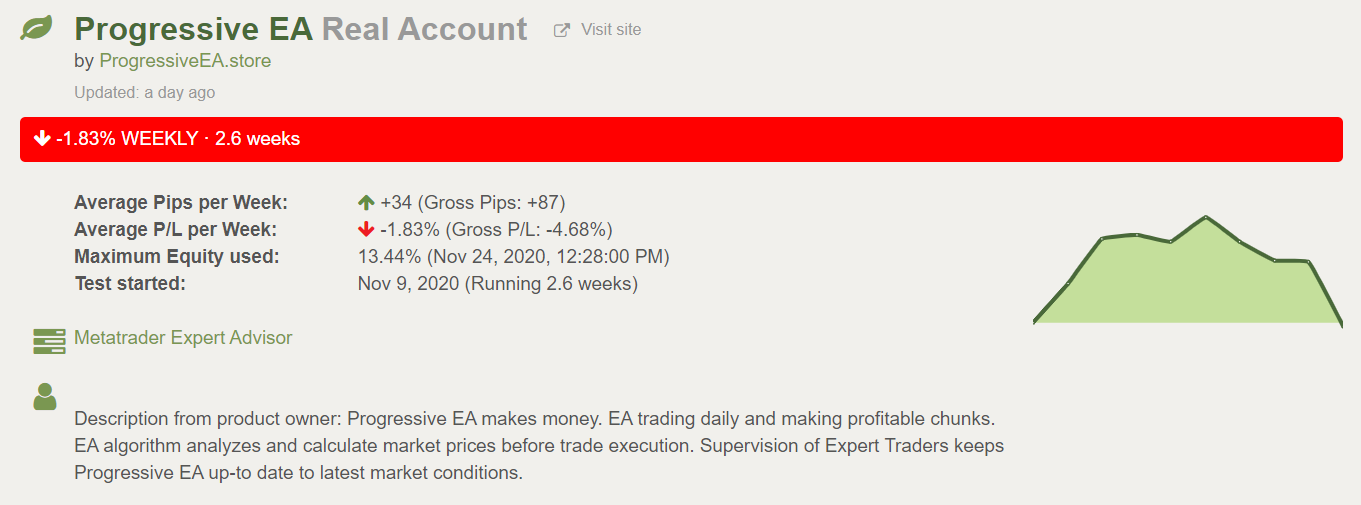Click the green up arrow next to +34
Image resolution: width=1361 pixels, height=505 pixels.
(x=366, y=202)
